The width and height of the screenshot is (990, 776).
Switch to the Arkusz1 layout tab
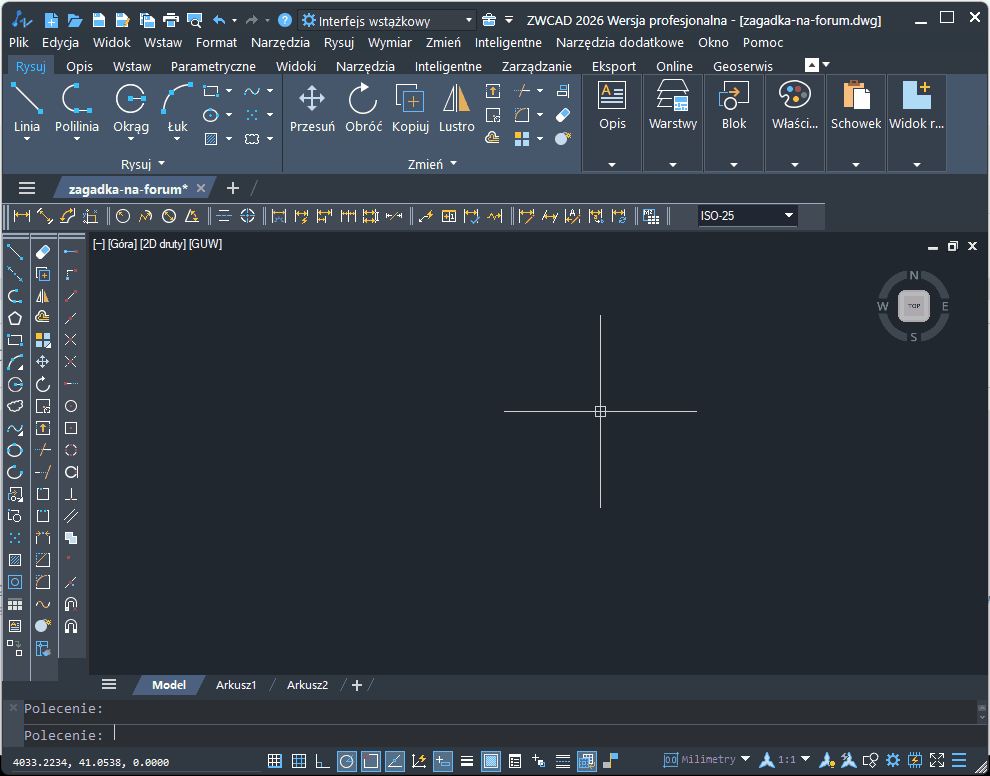click(236, 685)
